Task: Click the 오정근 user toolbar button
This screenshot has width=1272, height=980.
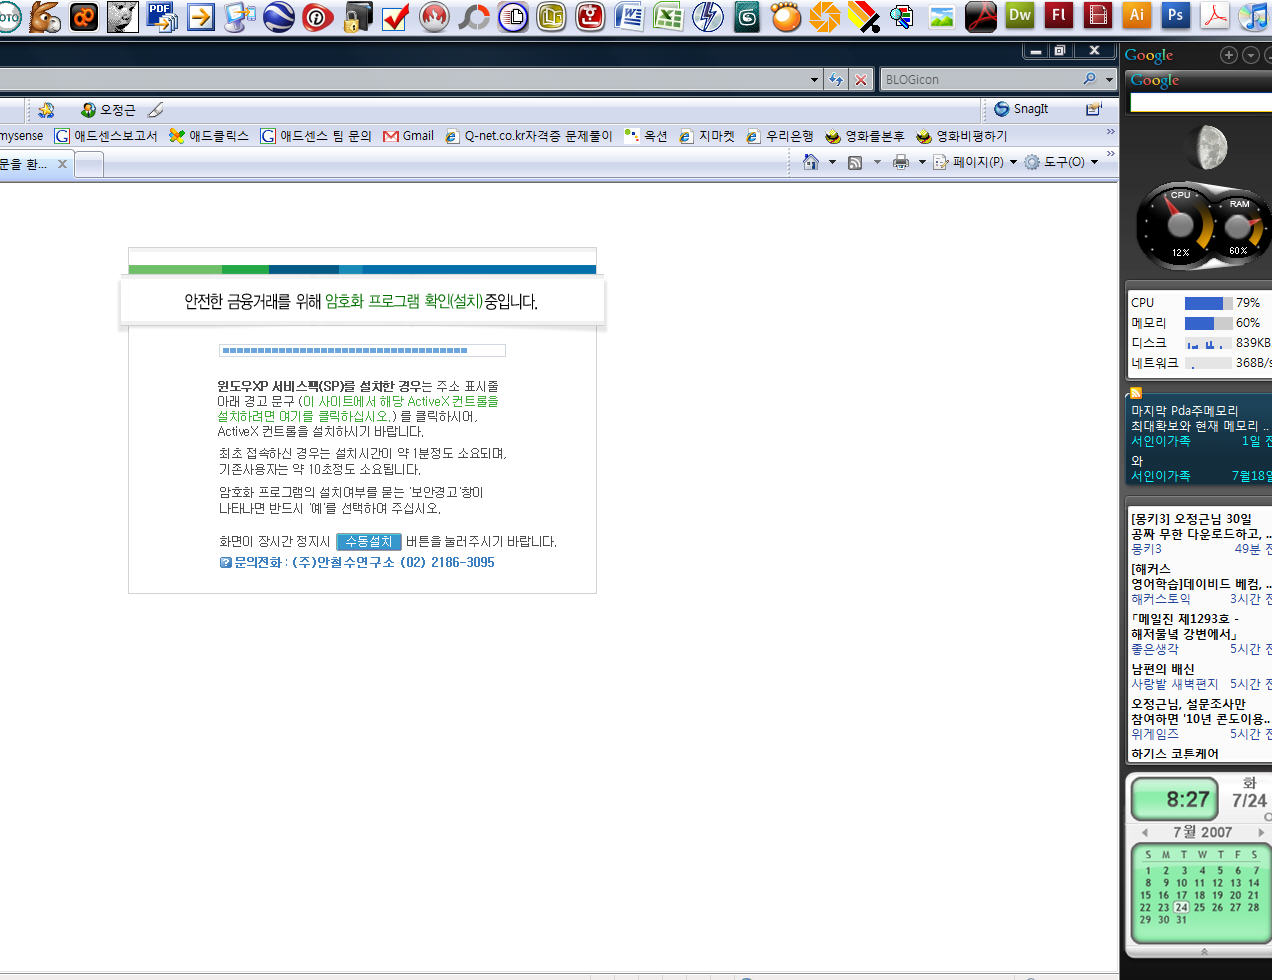Action: [x=108, y=110]
